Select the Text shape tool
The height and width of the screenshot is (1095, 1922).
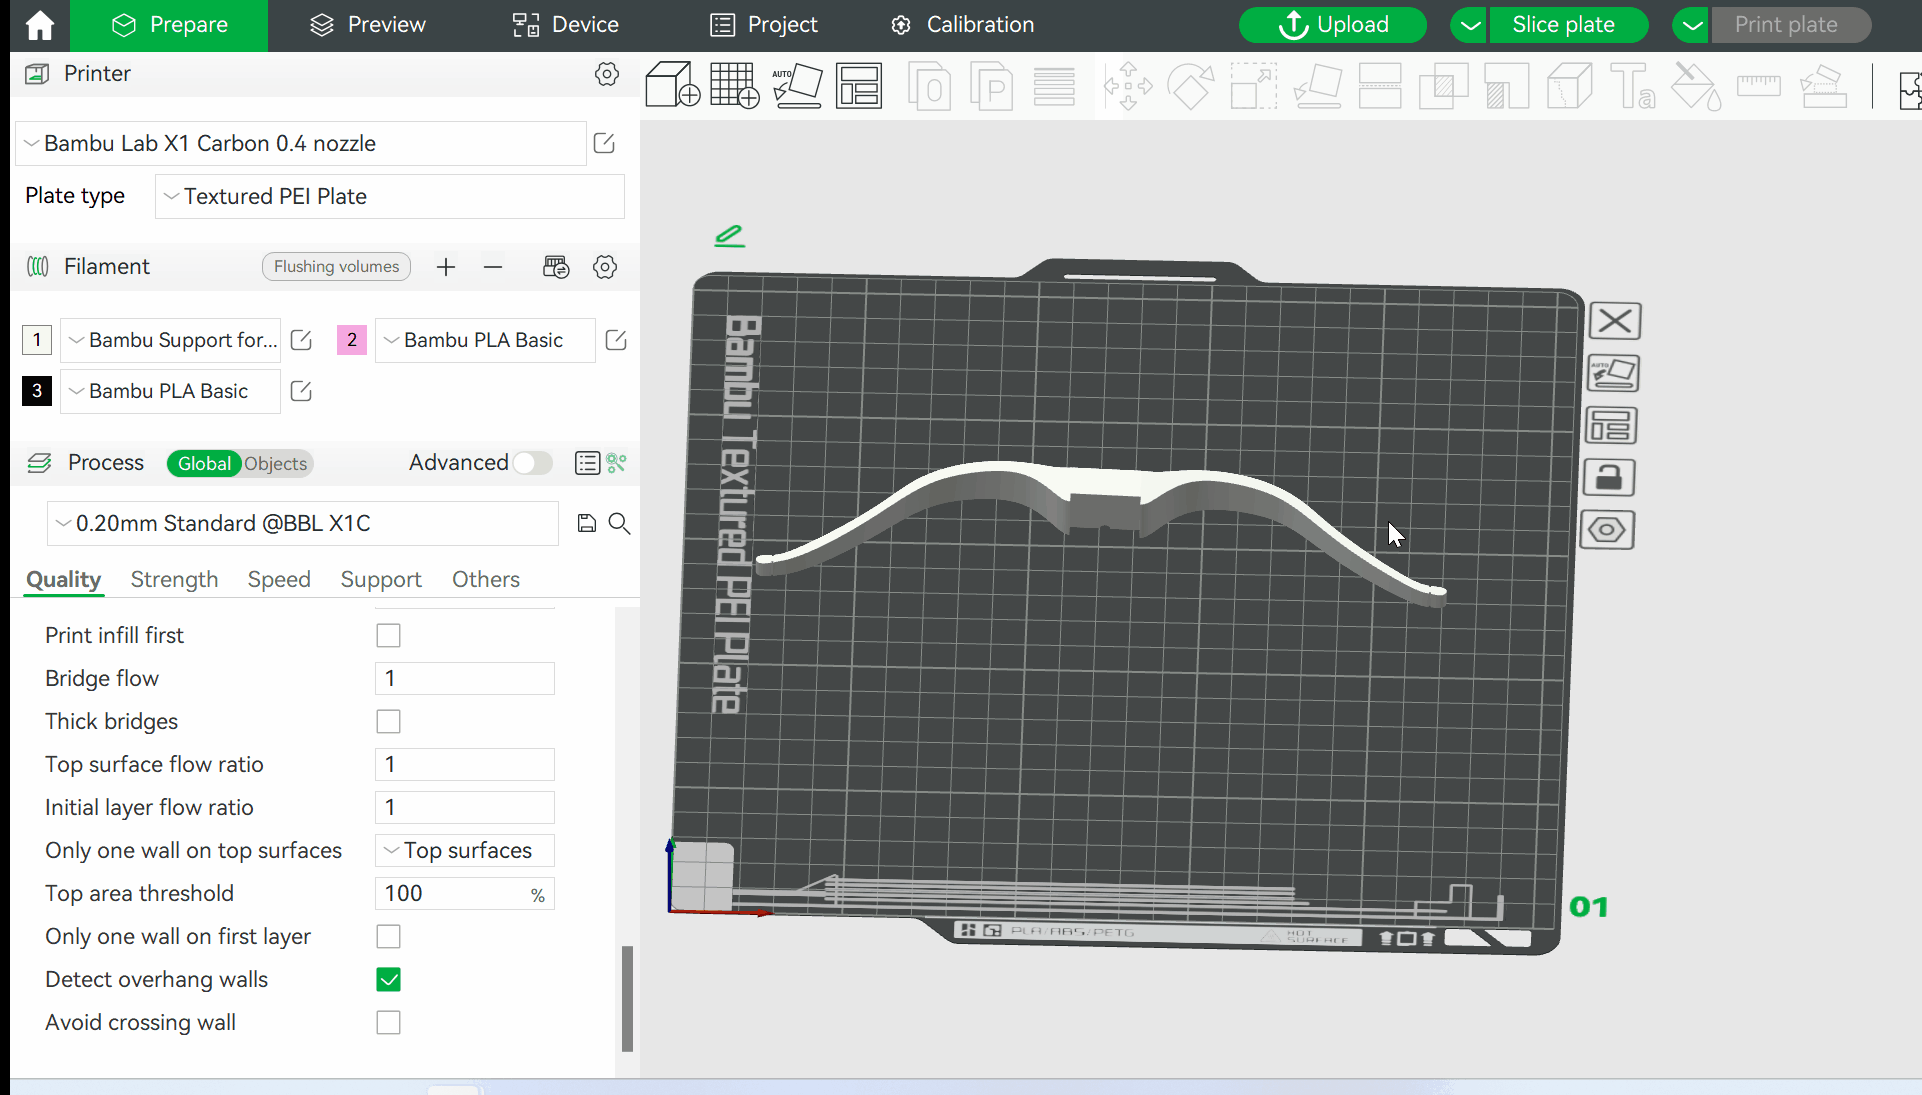click(1633, 86)
